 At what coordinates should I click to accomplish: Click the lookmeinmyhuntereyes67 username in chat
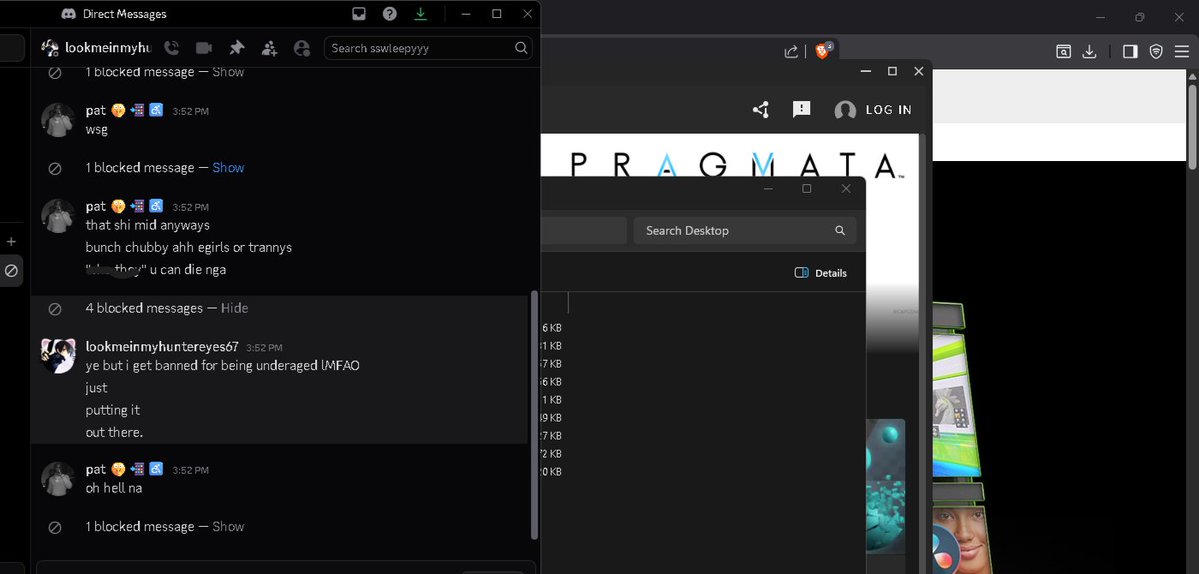162,347
